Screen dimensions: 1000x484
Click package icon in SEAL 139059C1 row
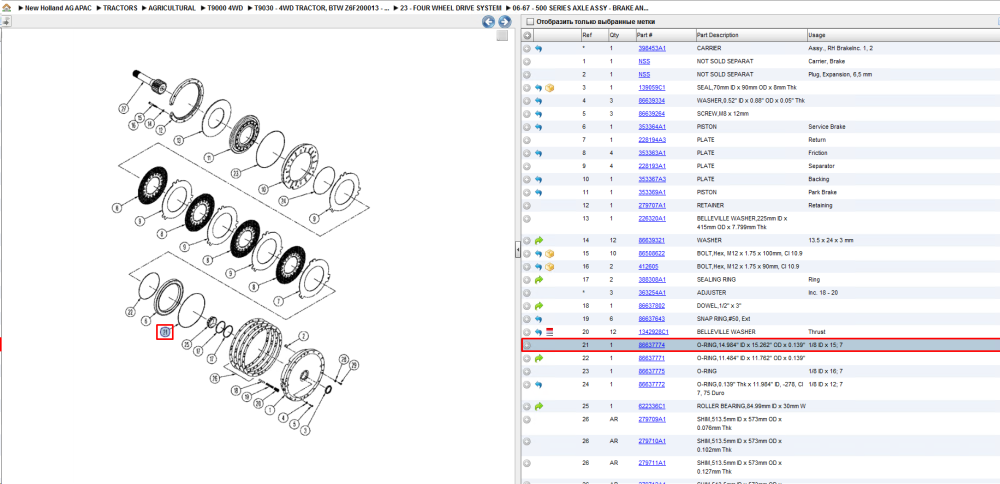point(550,87)
